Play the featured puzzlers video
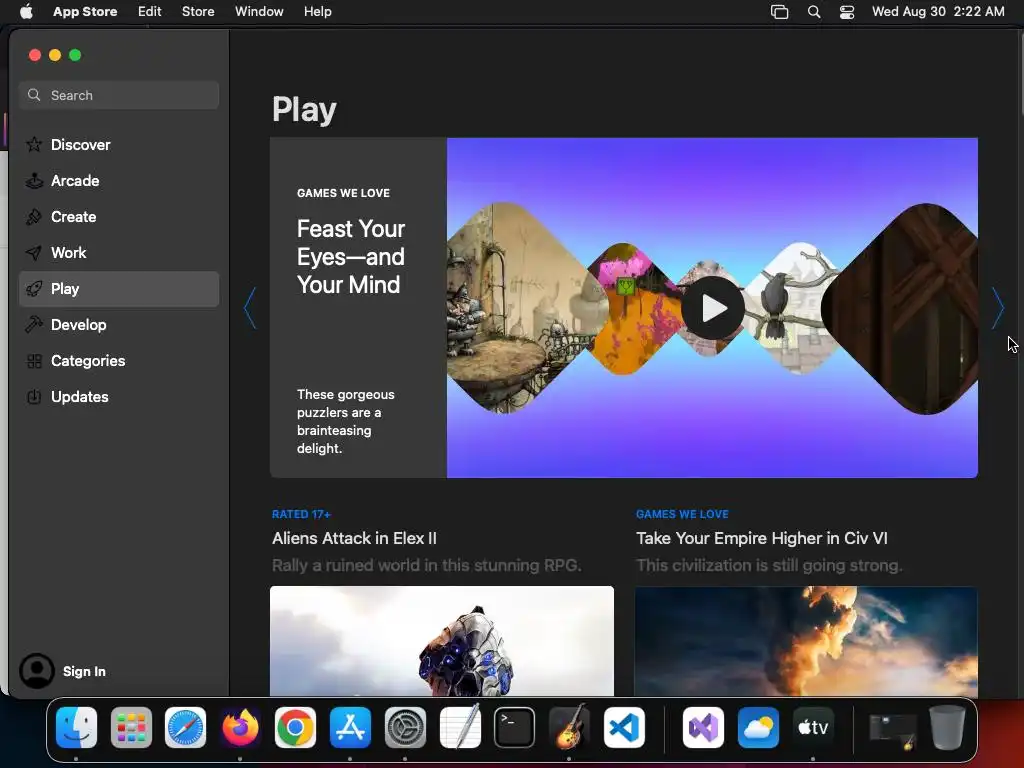This screenshot has height=768, width=1024. pyautogui.click(x=712, y=308)
